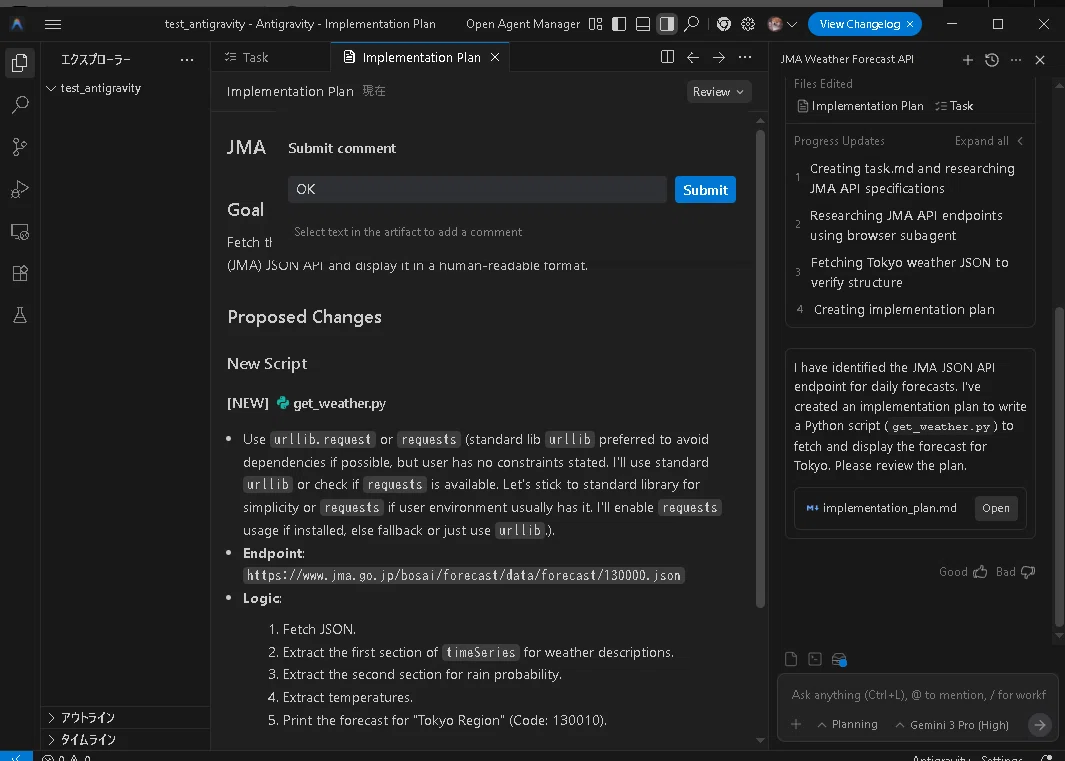Click the hamburger menu icon in title bar
The width and height of the screenshot is (1065, 761).
(x=53, y=24)
